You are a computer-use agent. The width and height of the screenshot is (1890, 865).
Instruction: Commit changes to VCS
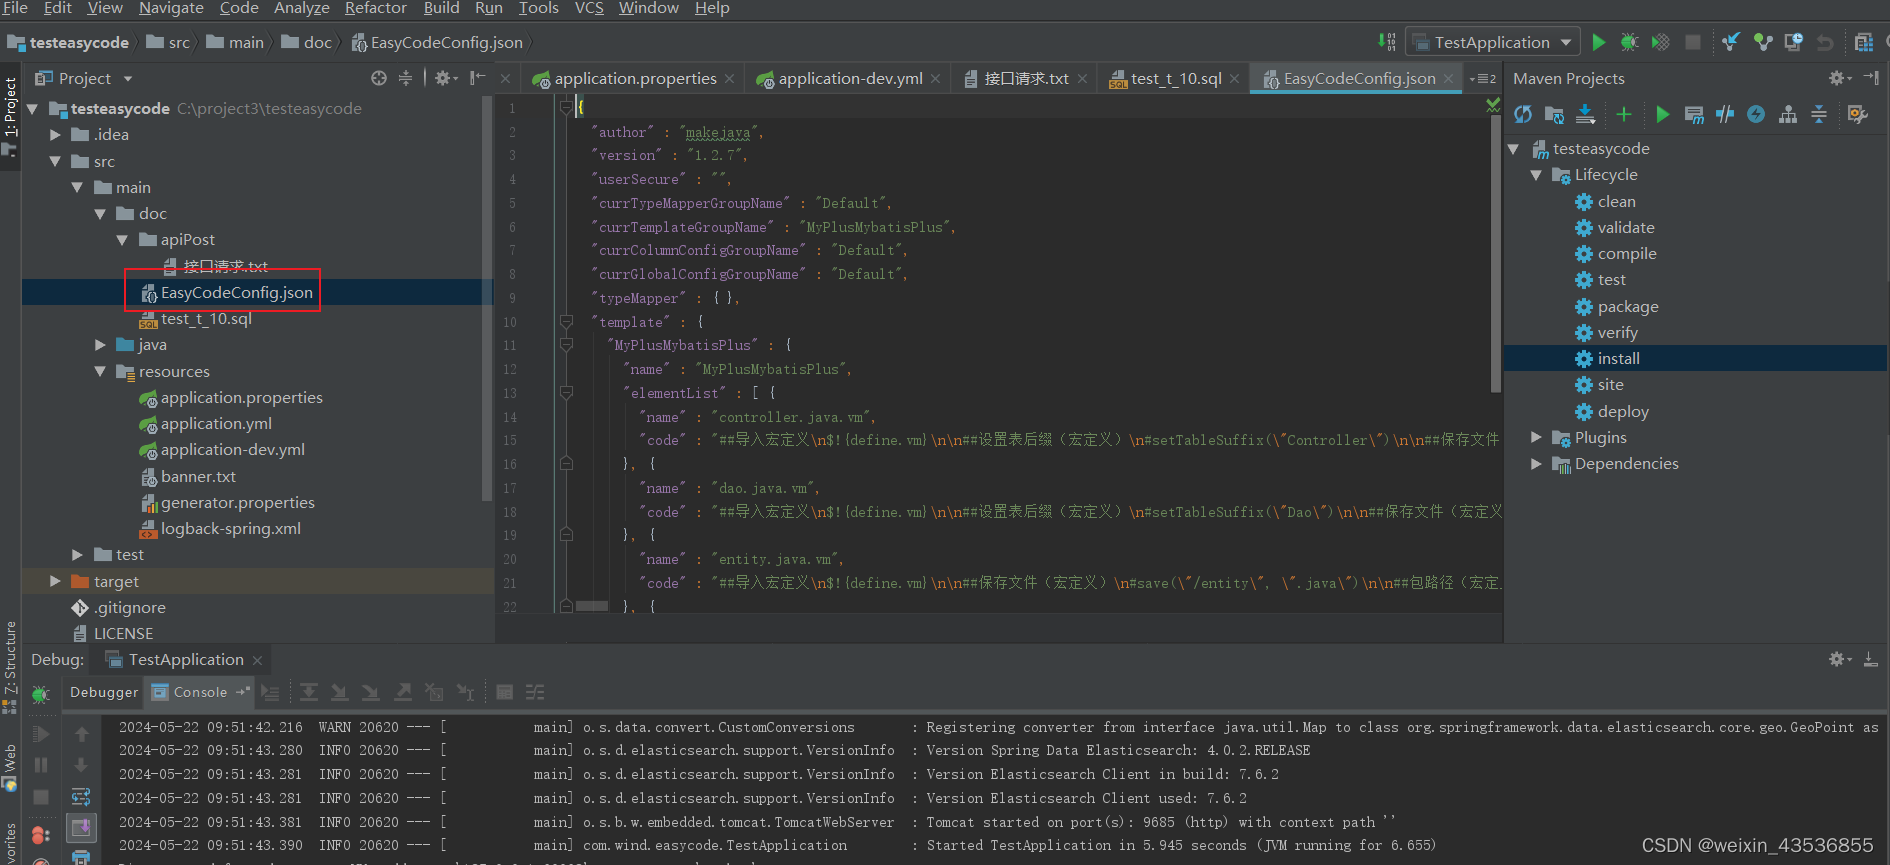[x=1762, y=42]
